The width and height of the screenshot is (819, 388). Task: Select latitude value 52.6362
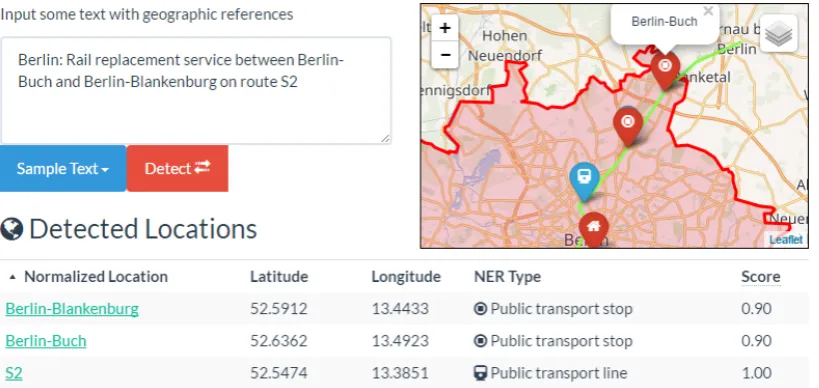coord(278,341)
